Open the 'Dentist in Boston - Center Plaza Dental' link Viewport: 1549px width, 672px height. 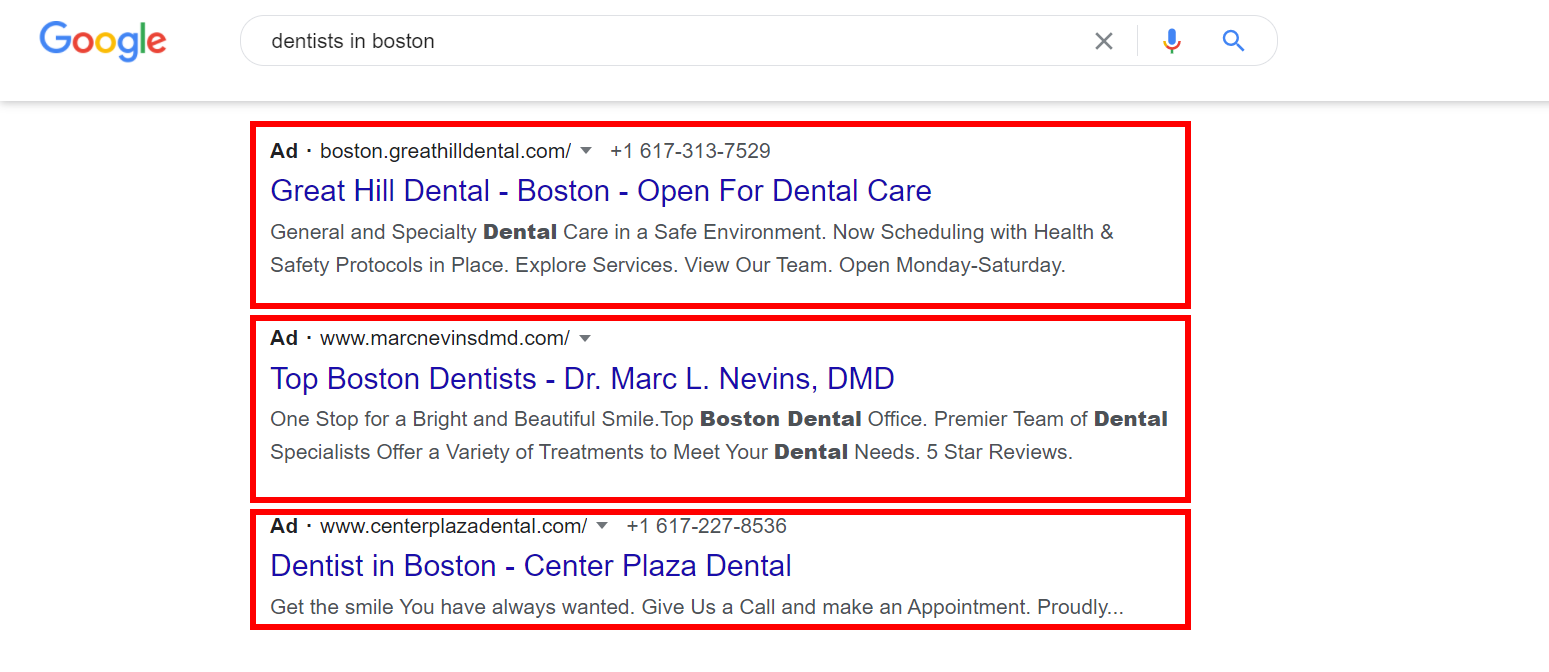pyautogui.click(x=531, y=566)
